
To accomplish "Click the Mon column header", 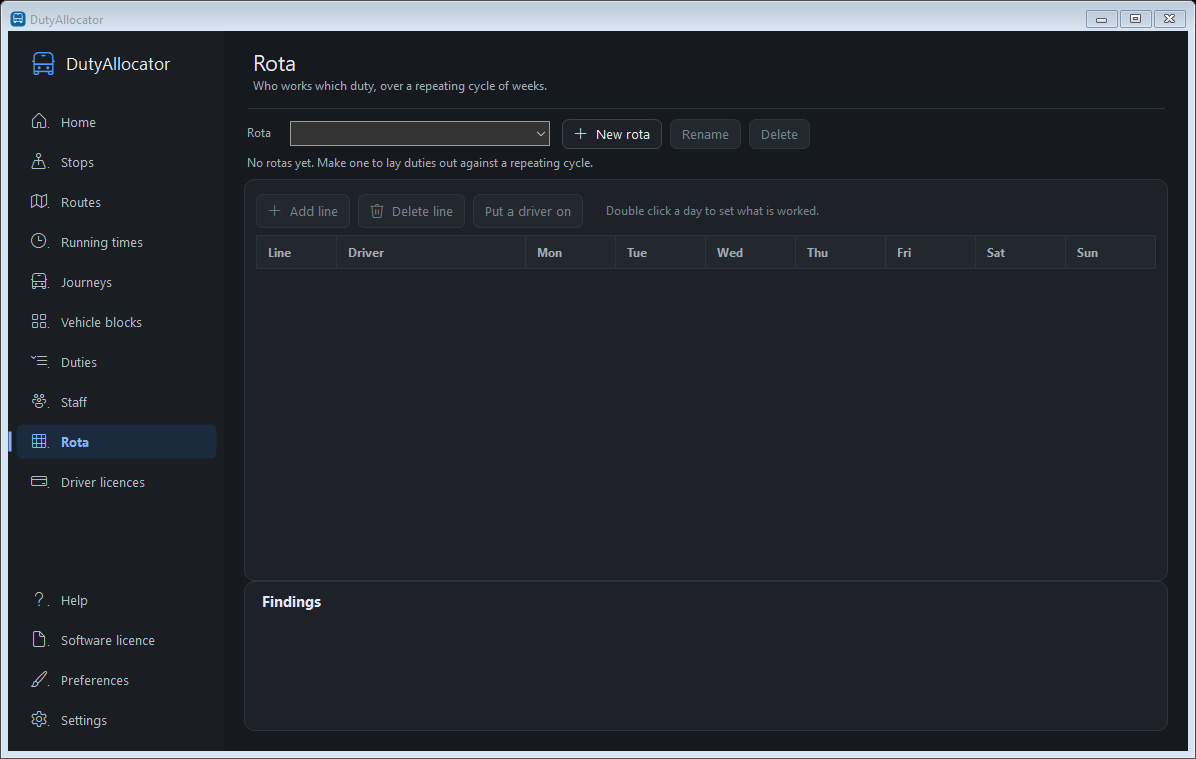I will [x=571, y=252].
